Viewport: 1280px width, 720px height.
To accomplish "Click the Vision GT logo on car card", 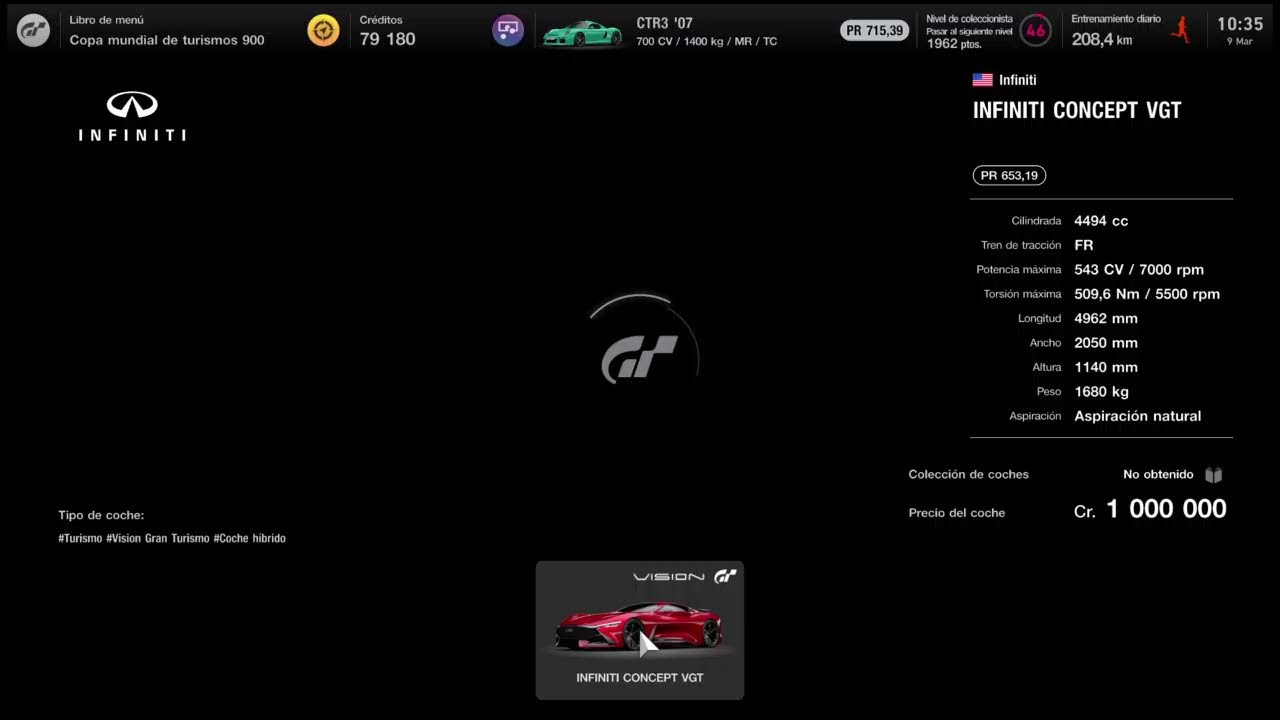I will (x=685, y=576).
